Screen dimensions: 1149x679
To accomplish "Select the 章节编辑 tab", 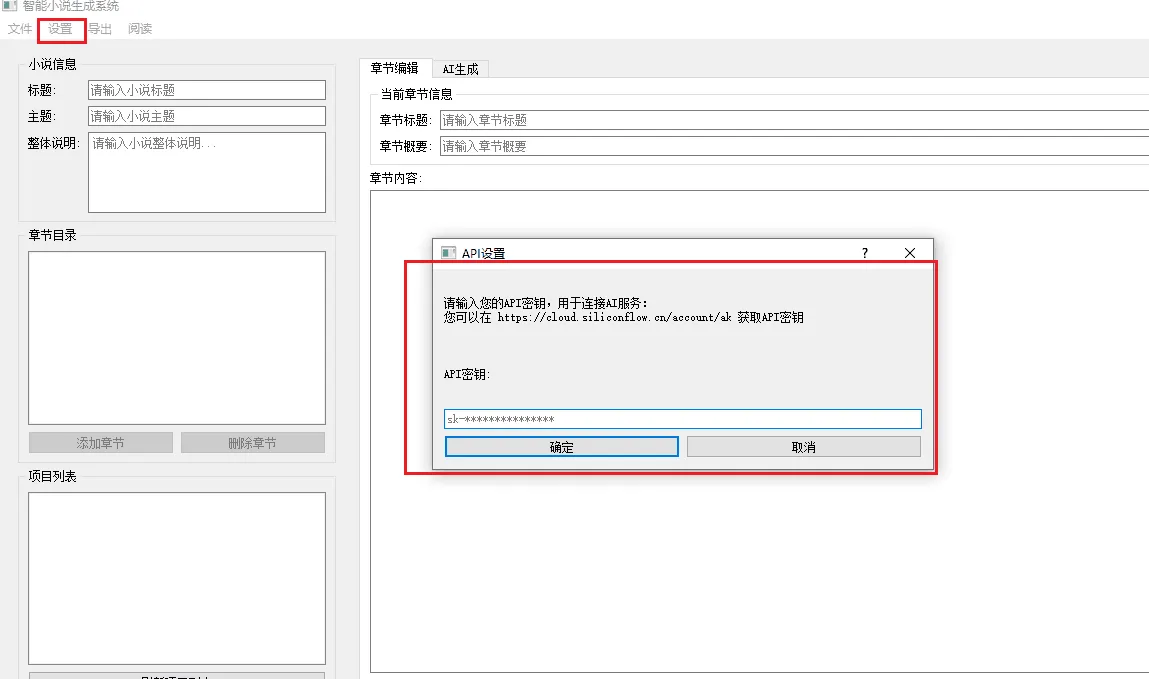I will [x=397, y=68].
